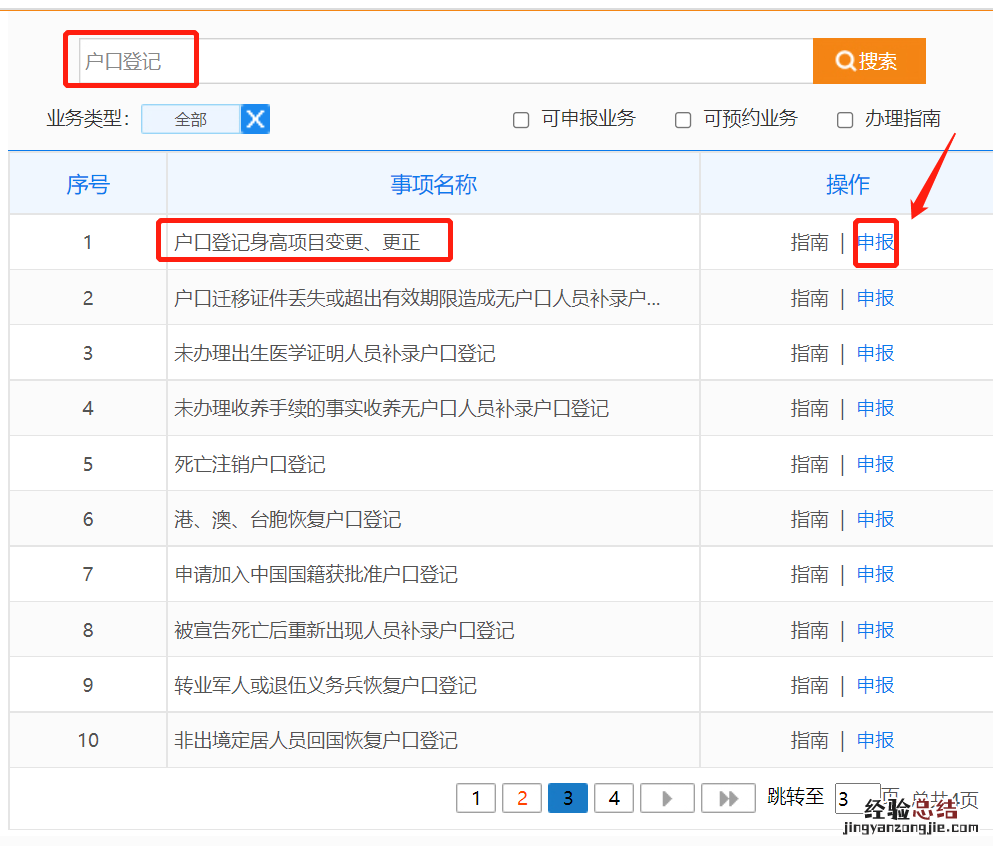The image size is (993, 846).
Task: Select page 4 in pagination
Action: pyautogui.click(x=614, y=798)
